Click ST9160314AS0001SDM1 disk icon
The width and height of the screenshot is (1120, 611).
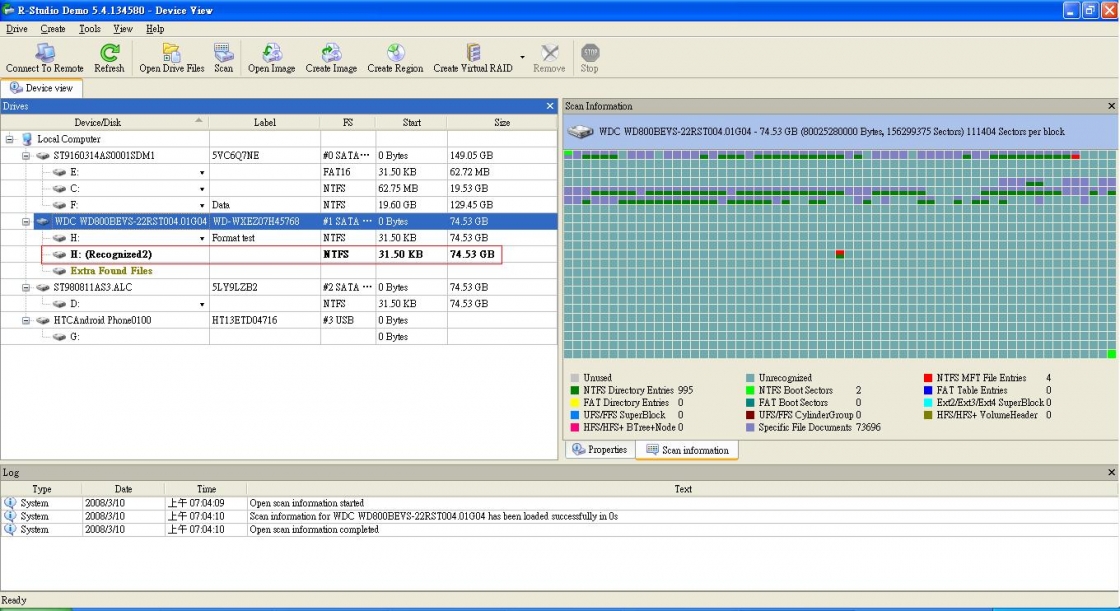(43, 155)
